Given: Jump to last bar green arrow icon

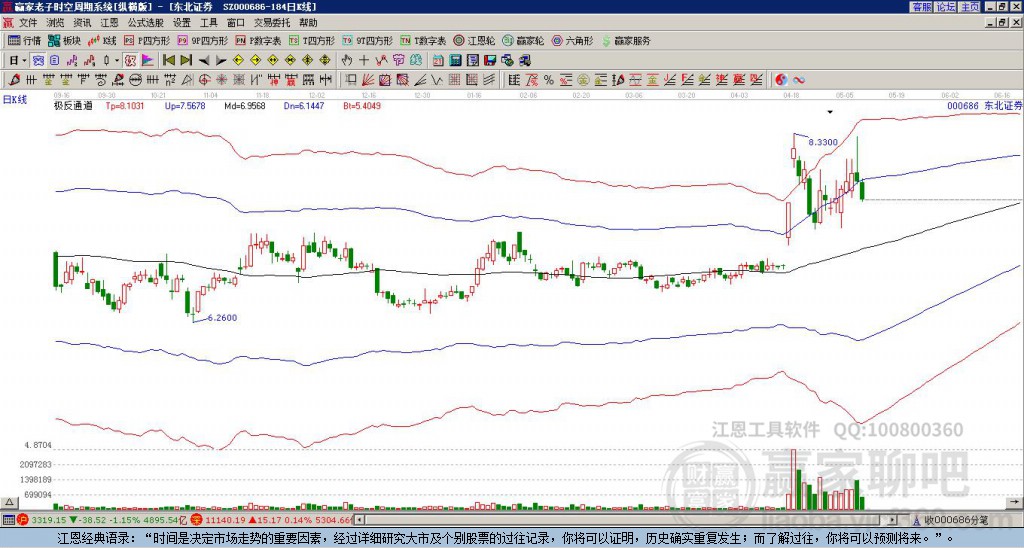Looking at the screenshot, I should [186, 60].
